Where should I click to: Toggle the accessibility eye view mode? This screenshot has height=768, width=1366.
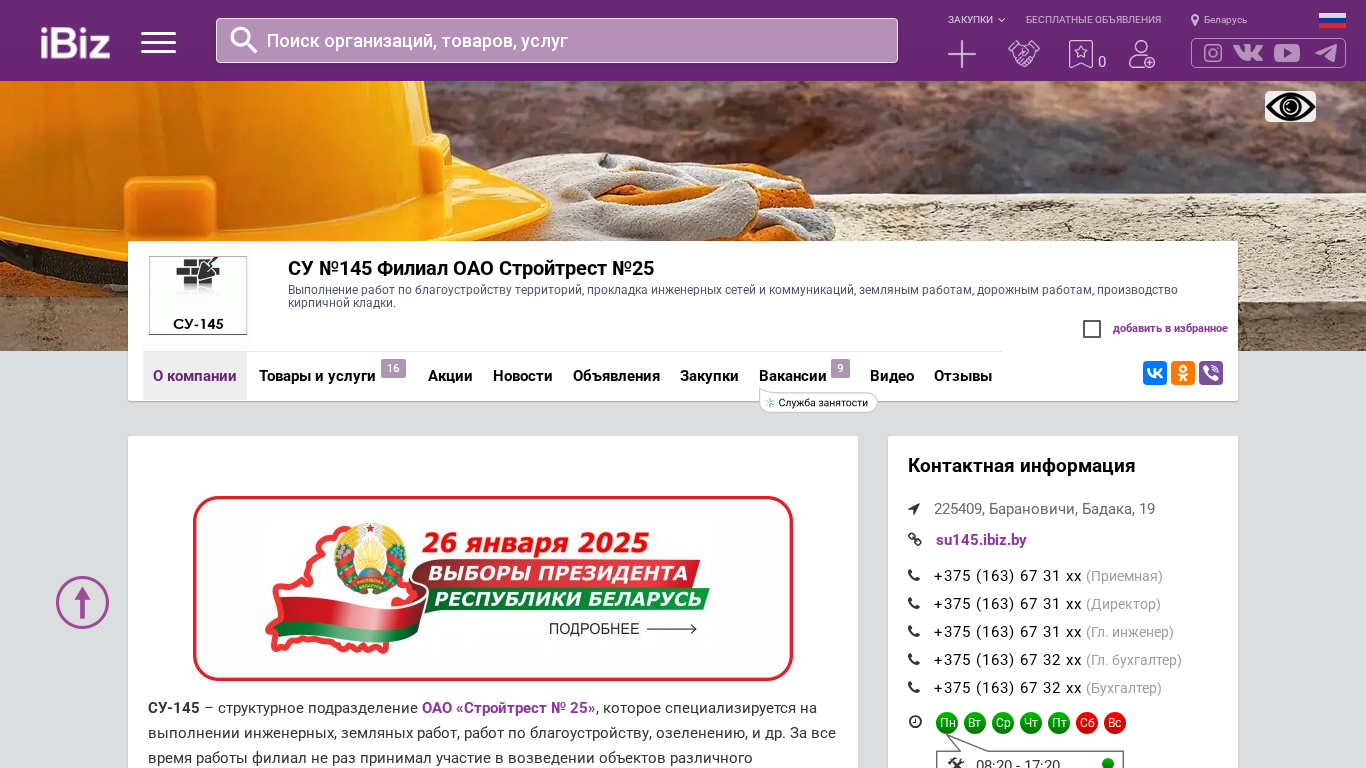point(1290,107)
